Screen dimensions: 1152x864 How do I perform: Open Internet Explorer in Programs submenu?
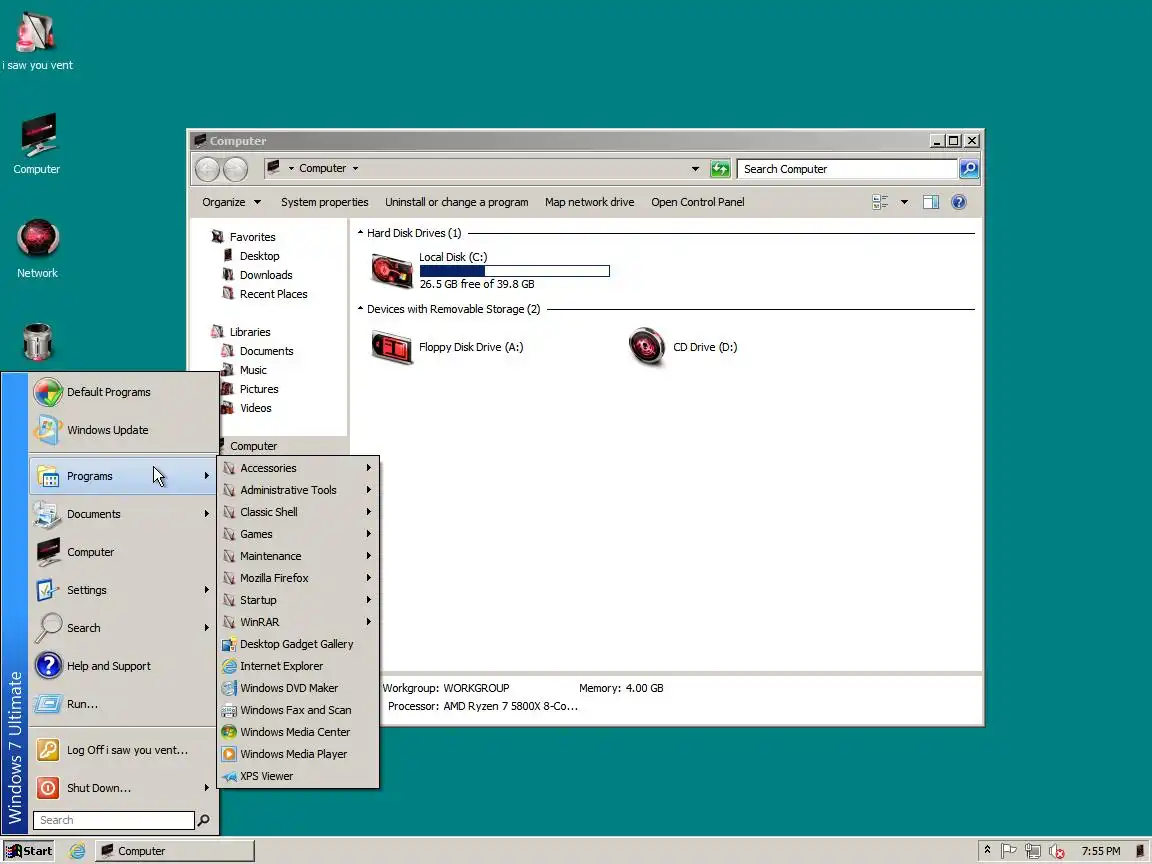click(298, 666)
